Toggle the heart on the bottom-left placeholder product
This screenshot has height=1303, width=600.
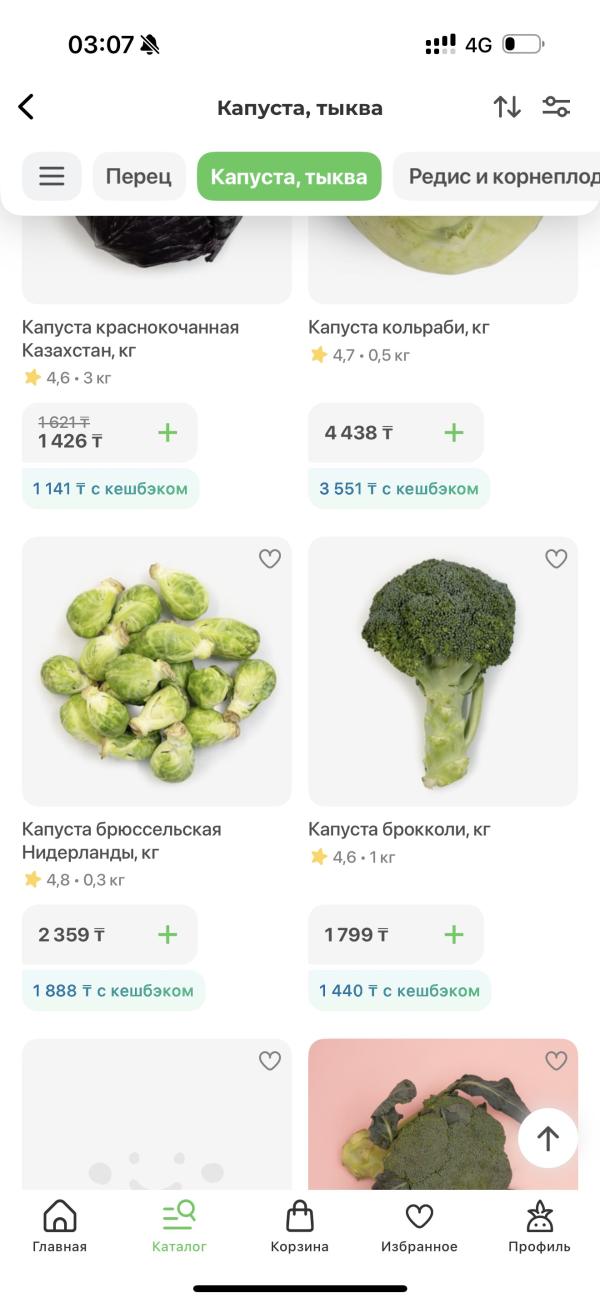(x=270, y=1061)
